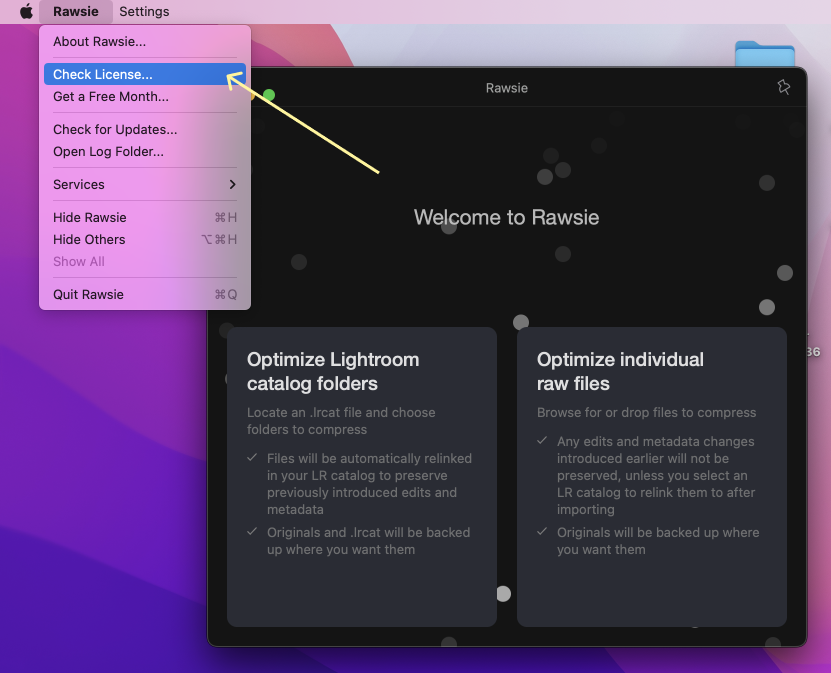Click the green zoom window button
The image size is (831, 673).
point(269,95)
